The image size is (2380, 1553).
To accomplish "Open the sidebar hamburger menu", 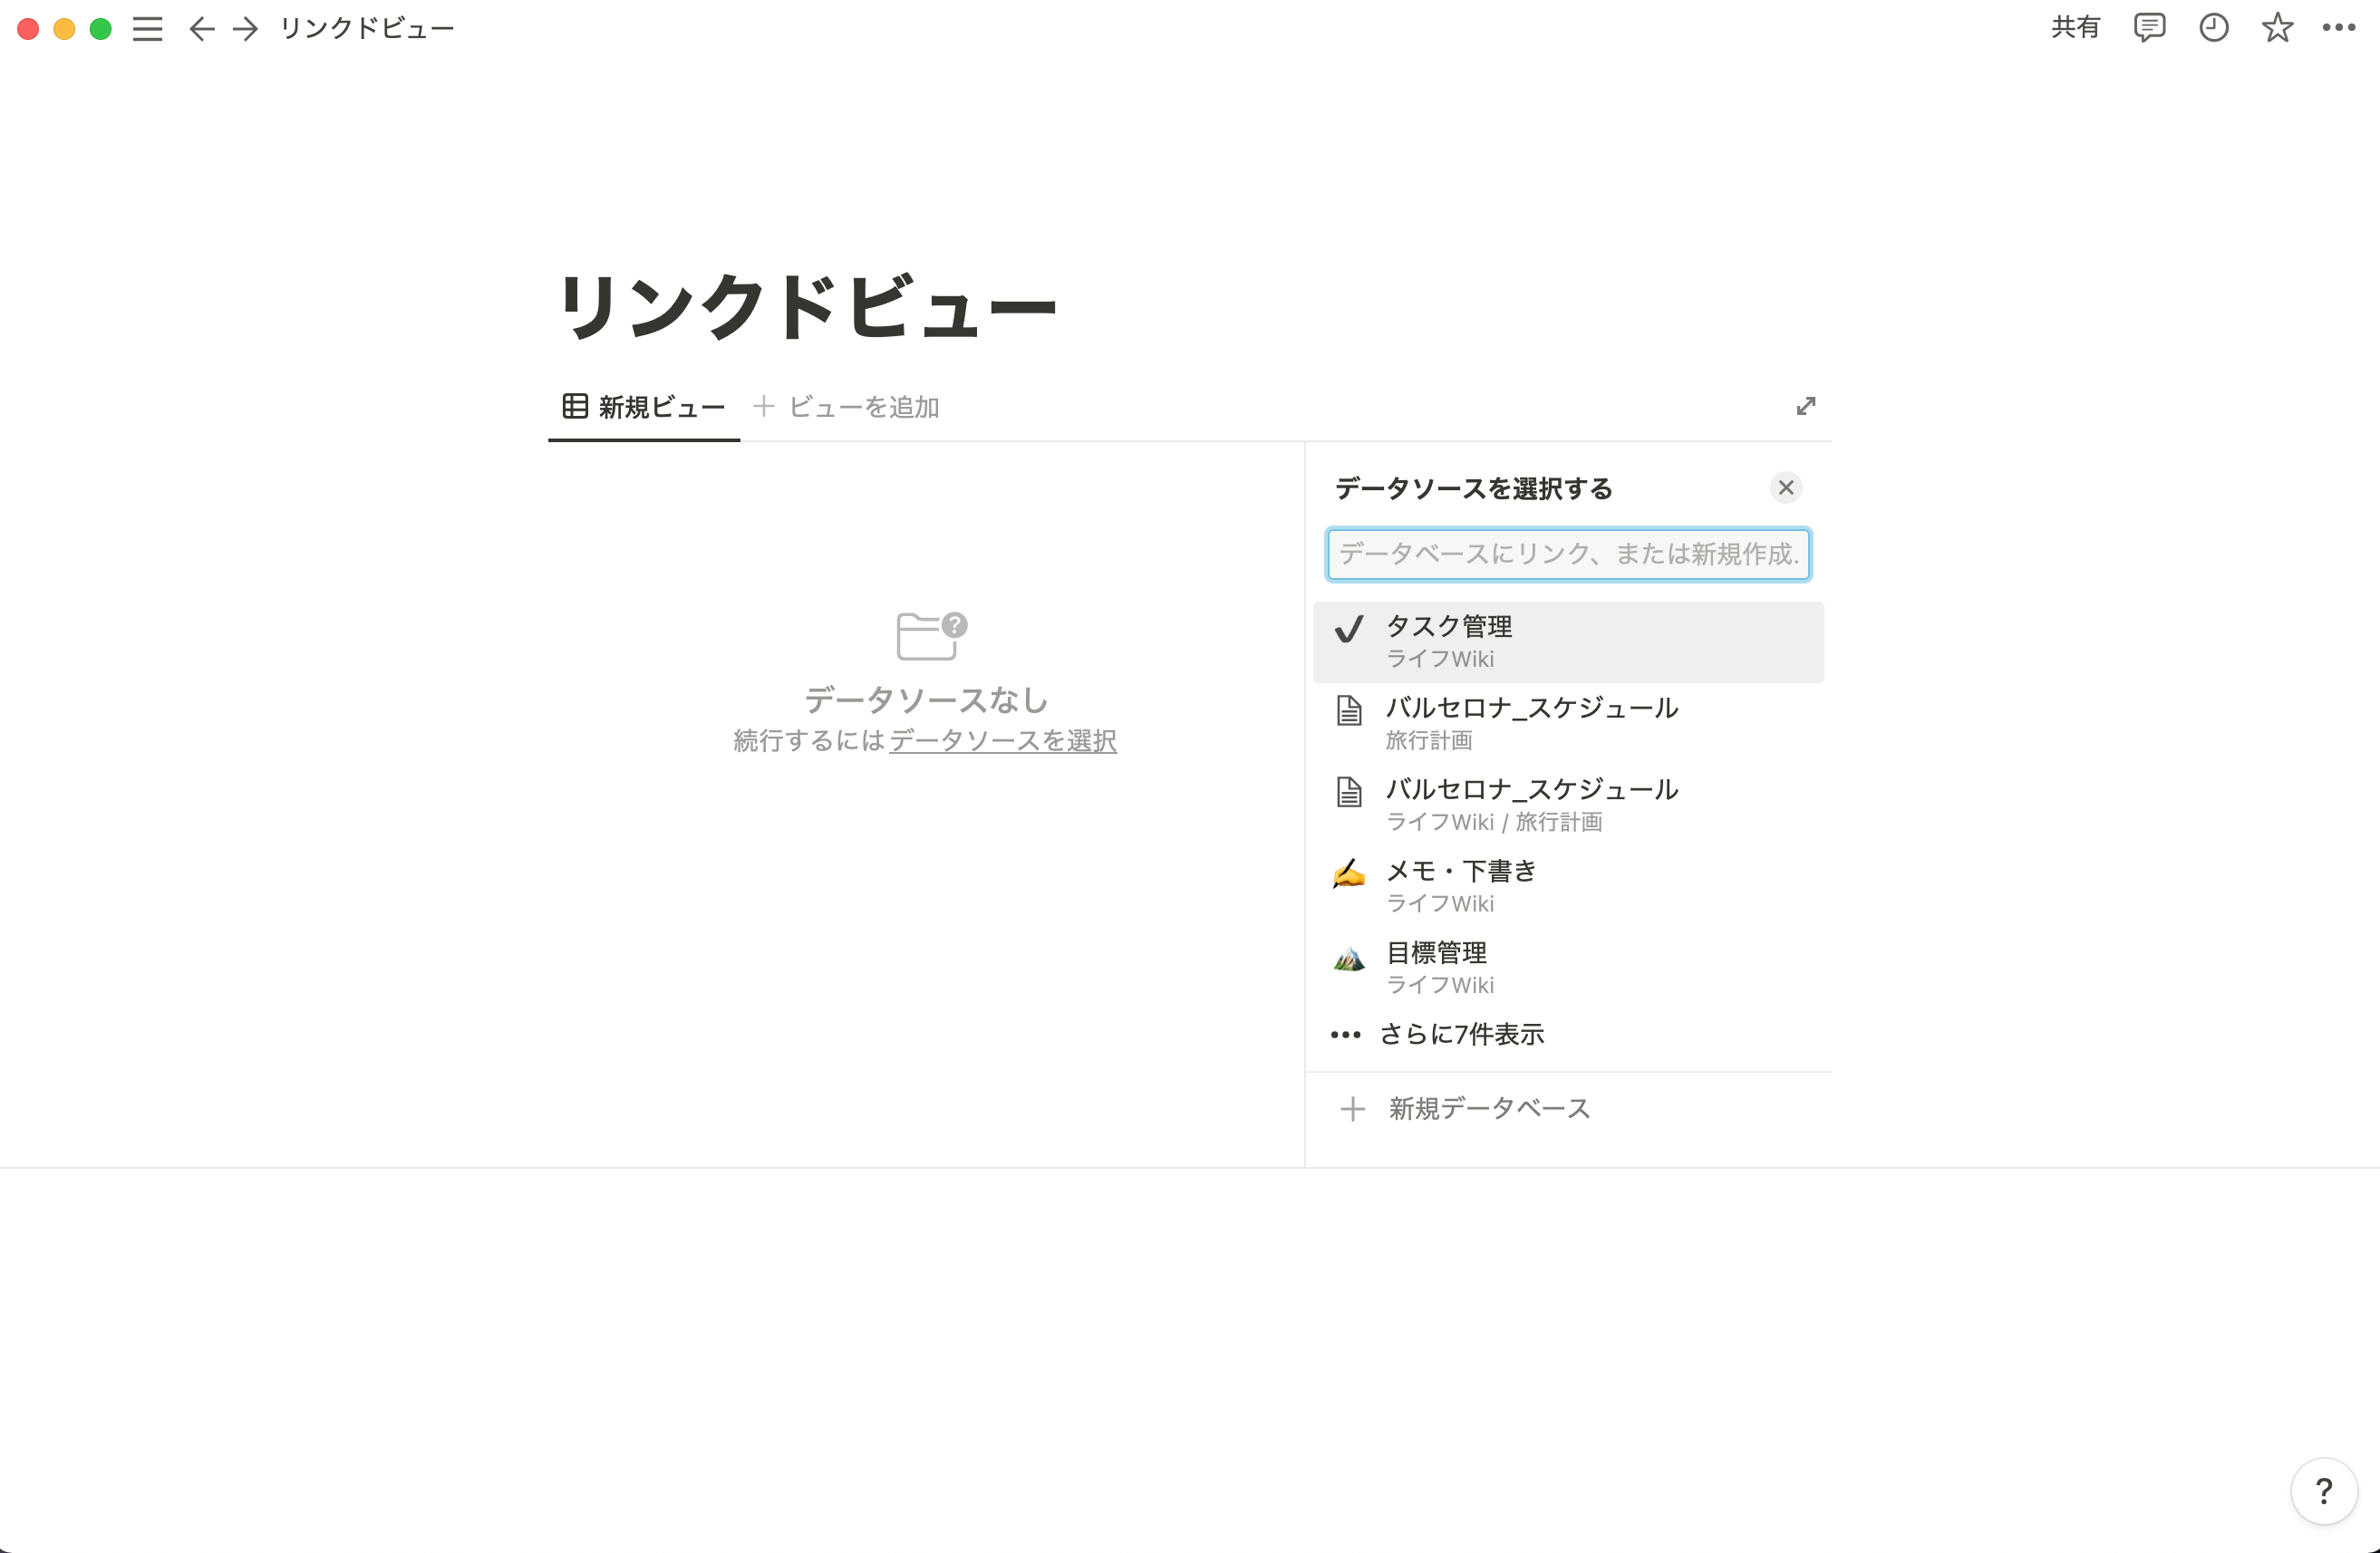I will (x=147, y=29).
